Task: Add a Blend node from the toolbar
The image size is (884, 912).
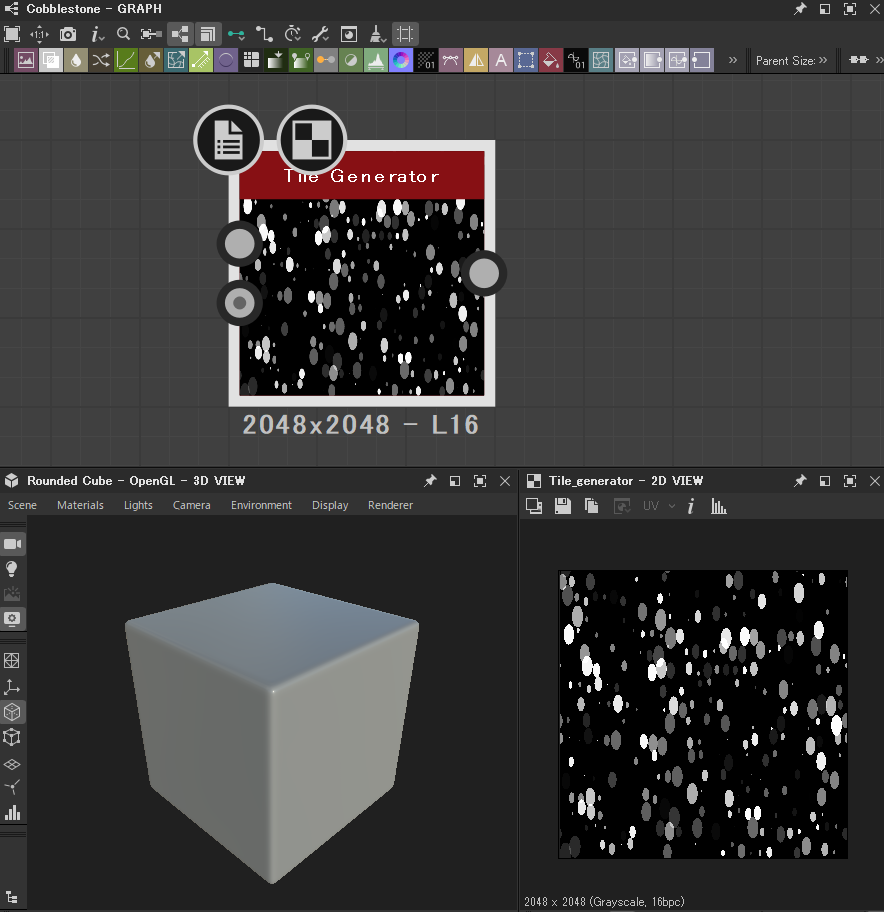Action: pyautogui.click(x=51, y=60)
